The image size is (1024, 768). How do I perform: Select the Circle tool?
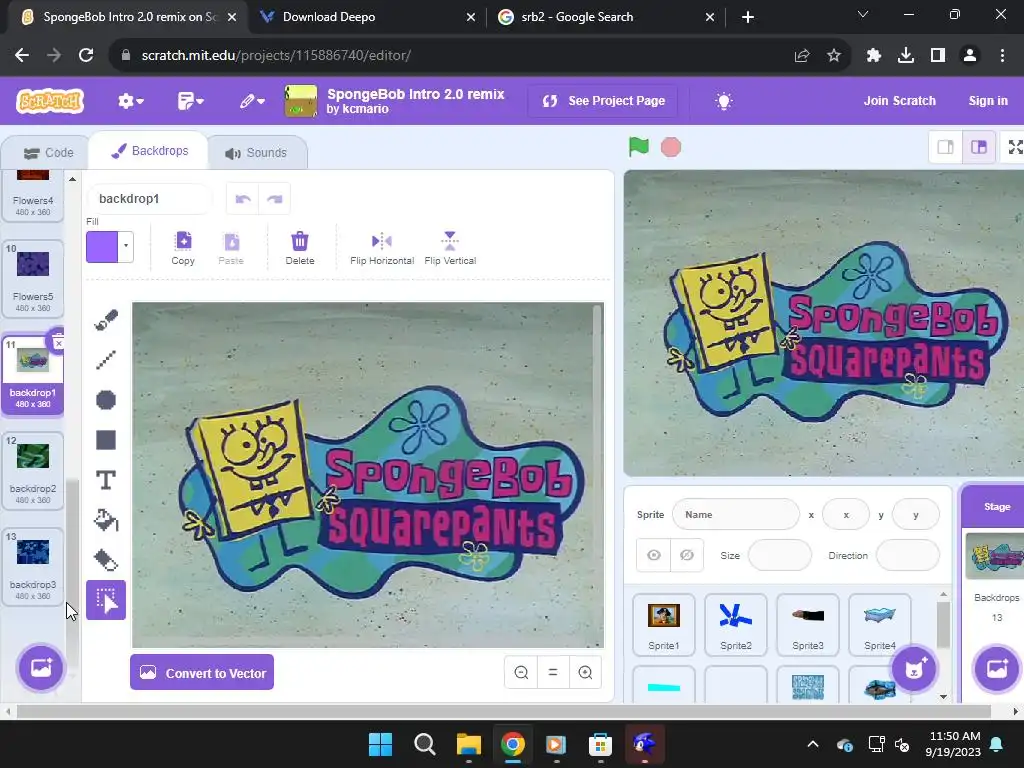tap(106, 400)
